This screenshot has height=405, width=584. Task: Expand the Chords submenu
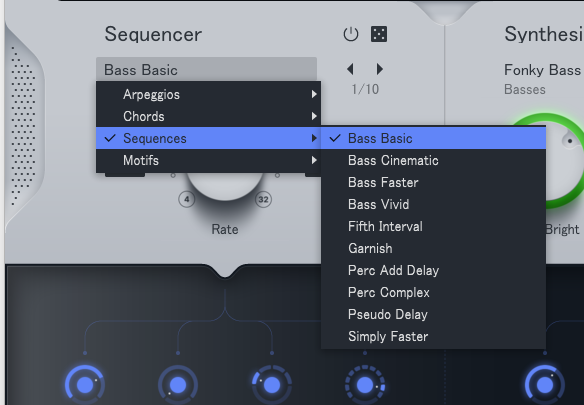(208, 116)
